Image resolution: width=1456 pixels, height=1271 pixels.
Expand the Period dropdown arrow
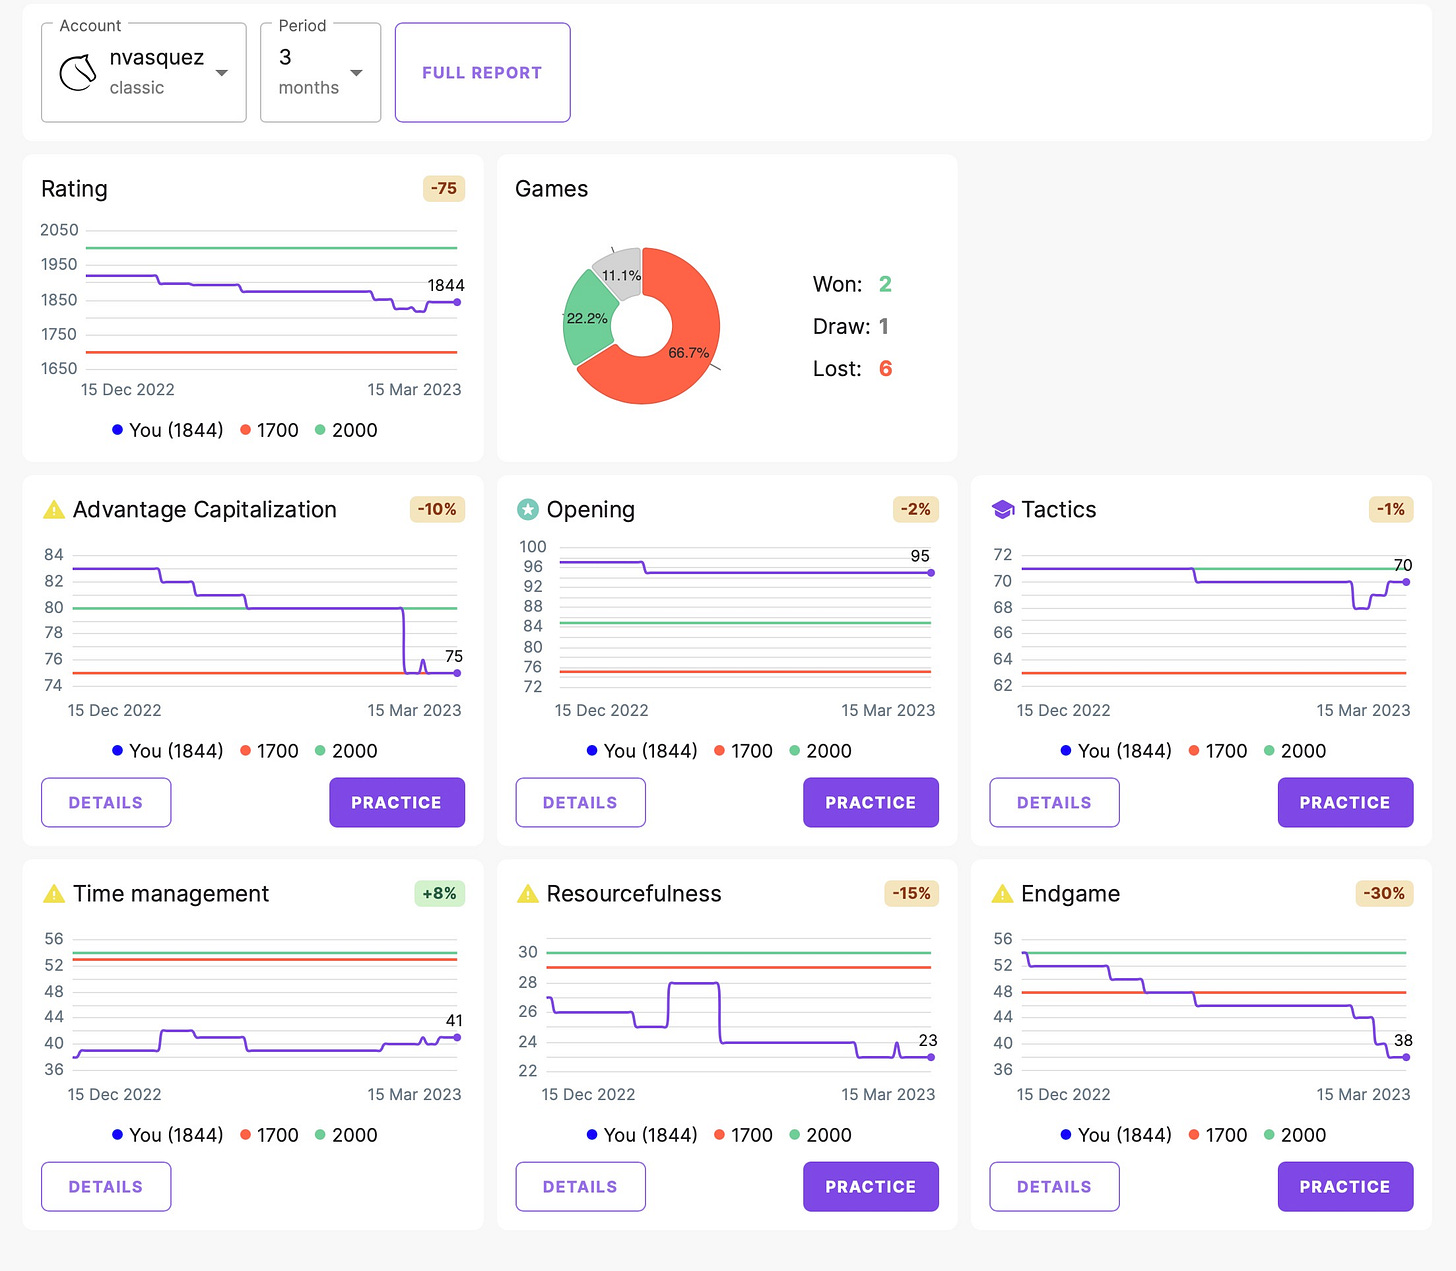tap(357, 73)
